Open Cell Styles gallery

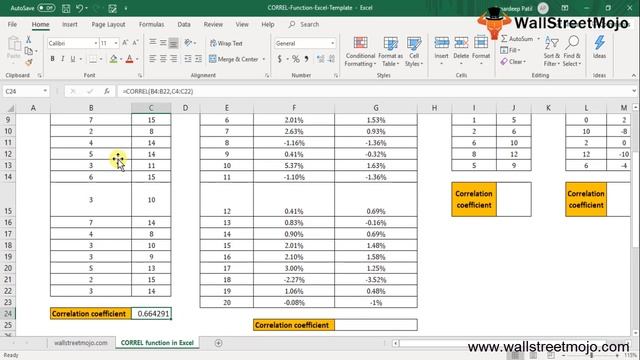414,52
